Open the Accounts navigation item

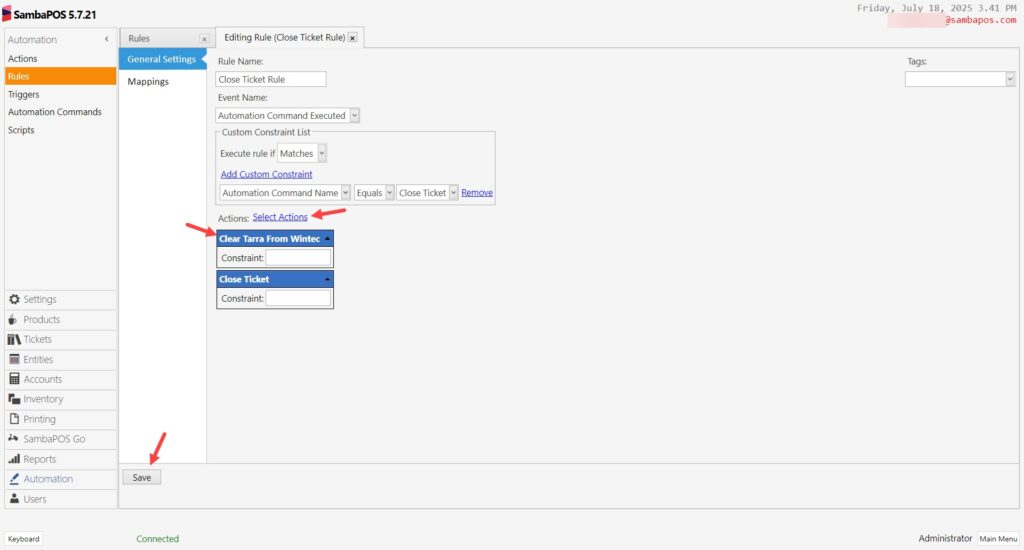click(61, 379)
